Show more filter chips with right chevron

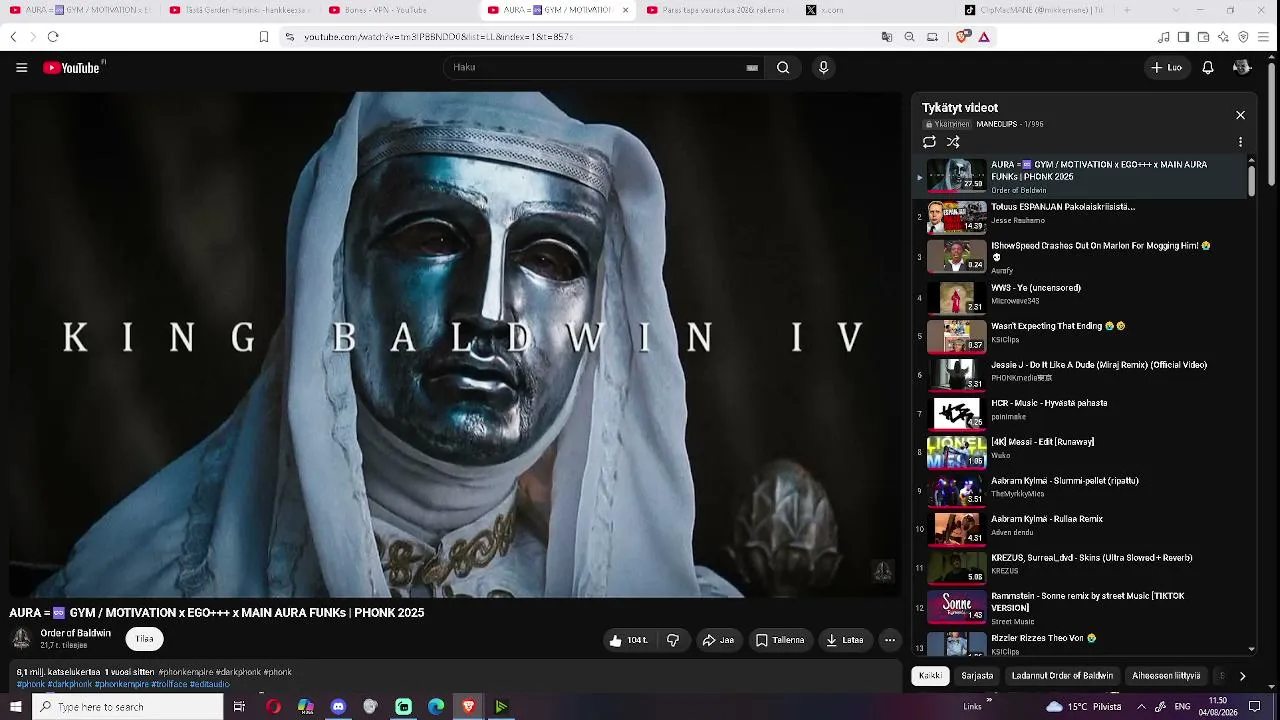(x=1242, y=676)
